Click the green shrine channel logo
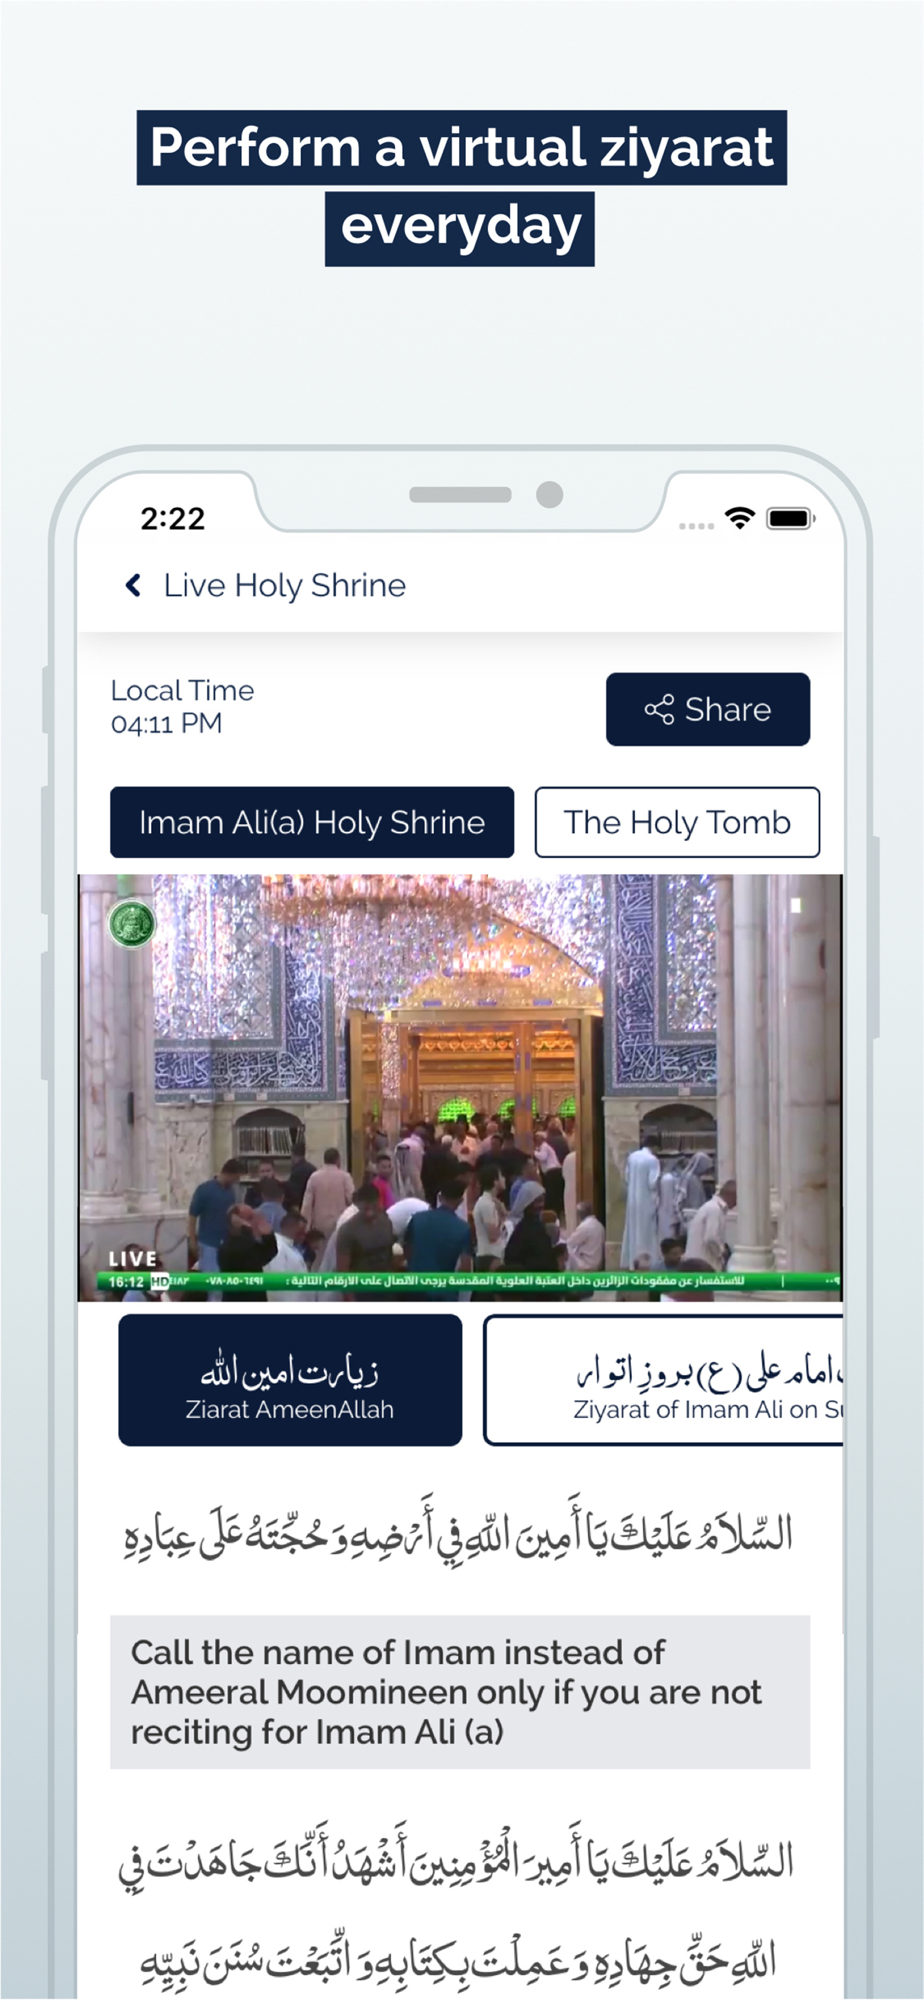The image size is (924, 2000). tap(132, 923)
